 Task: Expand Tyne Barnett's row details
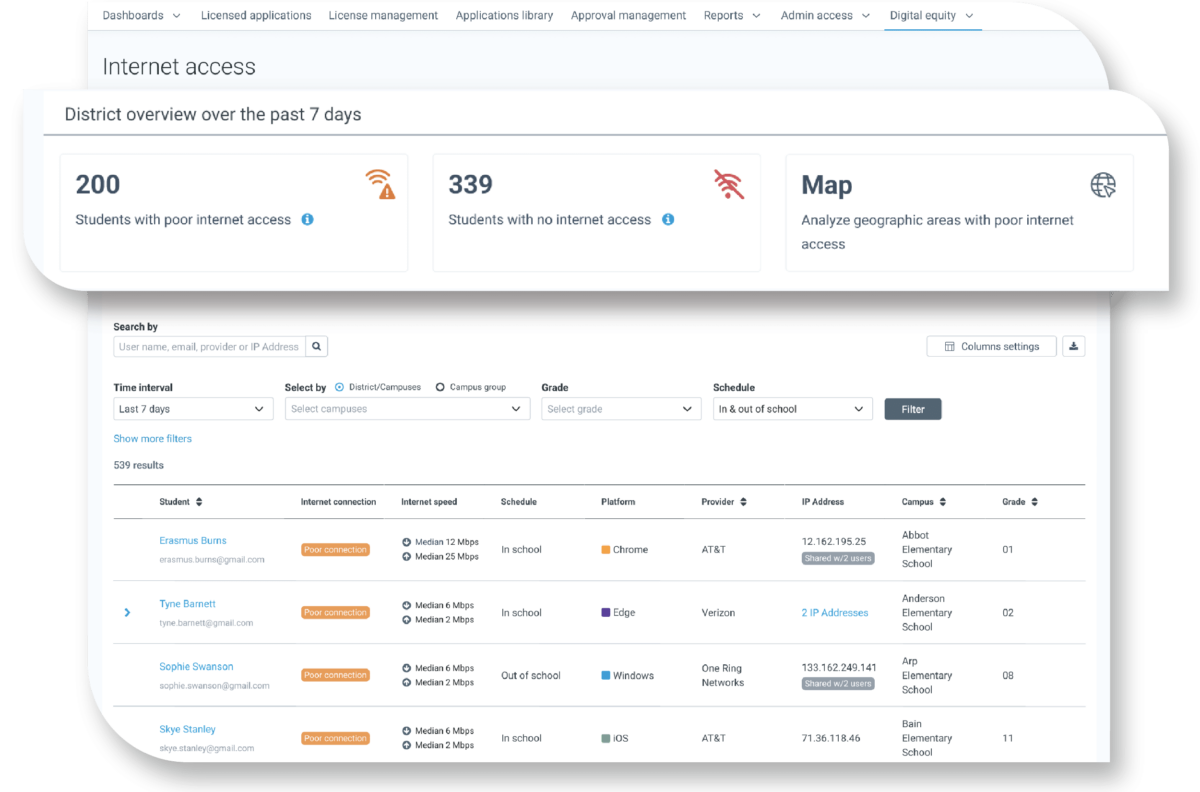[x=127, y=612]
